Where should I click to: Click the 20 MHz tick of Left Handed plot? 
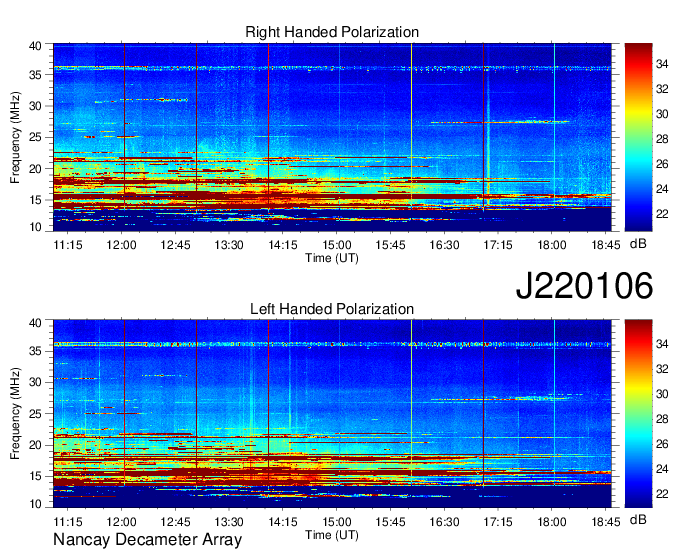coord(35,445)
